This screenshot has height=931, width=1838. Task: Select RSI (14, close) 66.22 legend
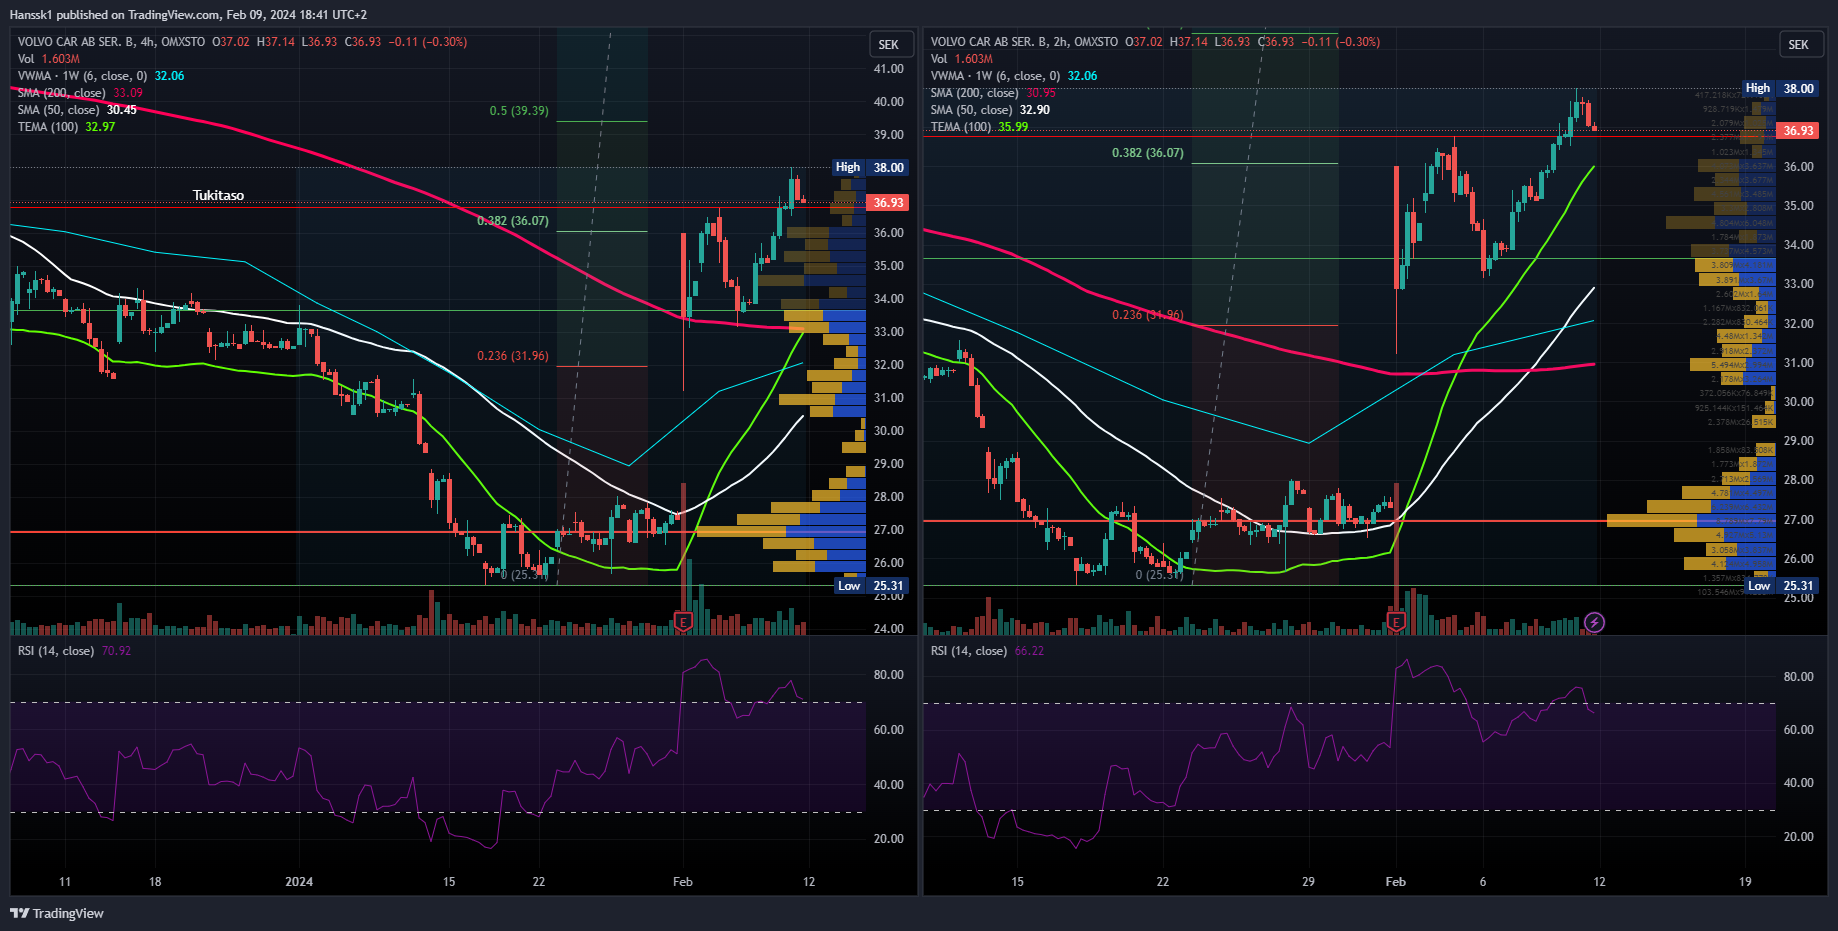coord(987,651)
